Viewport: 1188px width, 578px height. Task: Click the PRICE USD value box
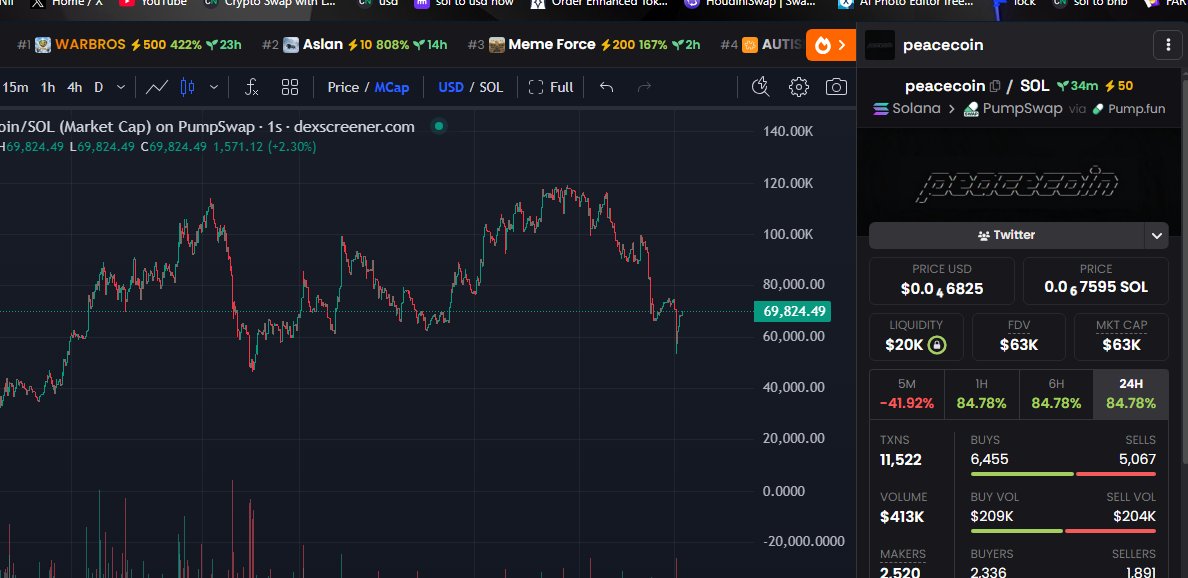click(x=941, y=280)
